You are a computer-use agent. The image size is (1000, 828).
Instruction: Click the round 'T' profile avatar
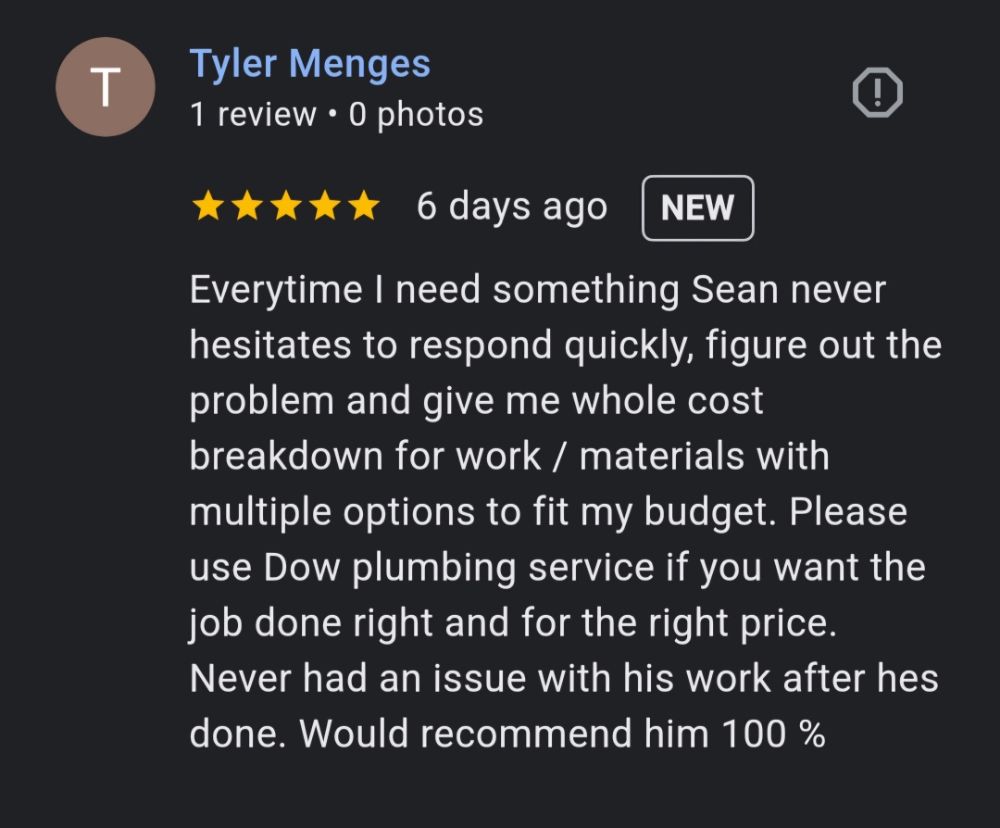coord(105,87)
